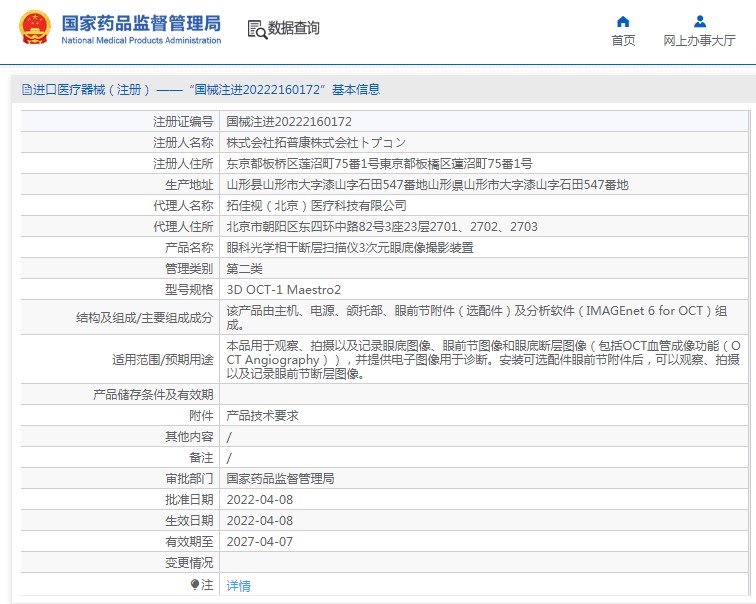Image resolution: width=756 pixels, height=604 pixels.
Task: Click the 3D OCT-1 Maestro2 model cell
Action: pos(284,290)
